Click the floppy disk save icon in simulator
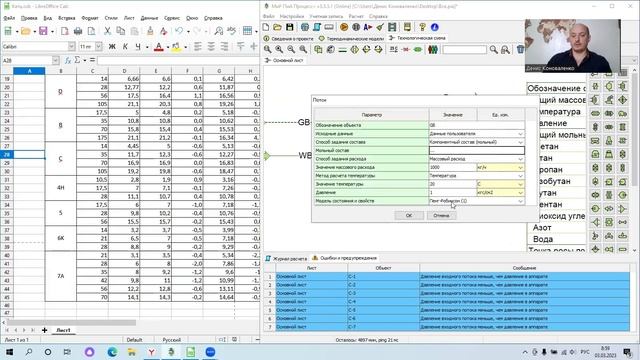 click(290, 27)
